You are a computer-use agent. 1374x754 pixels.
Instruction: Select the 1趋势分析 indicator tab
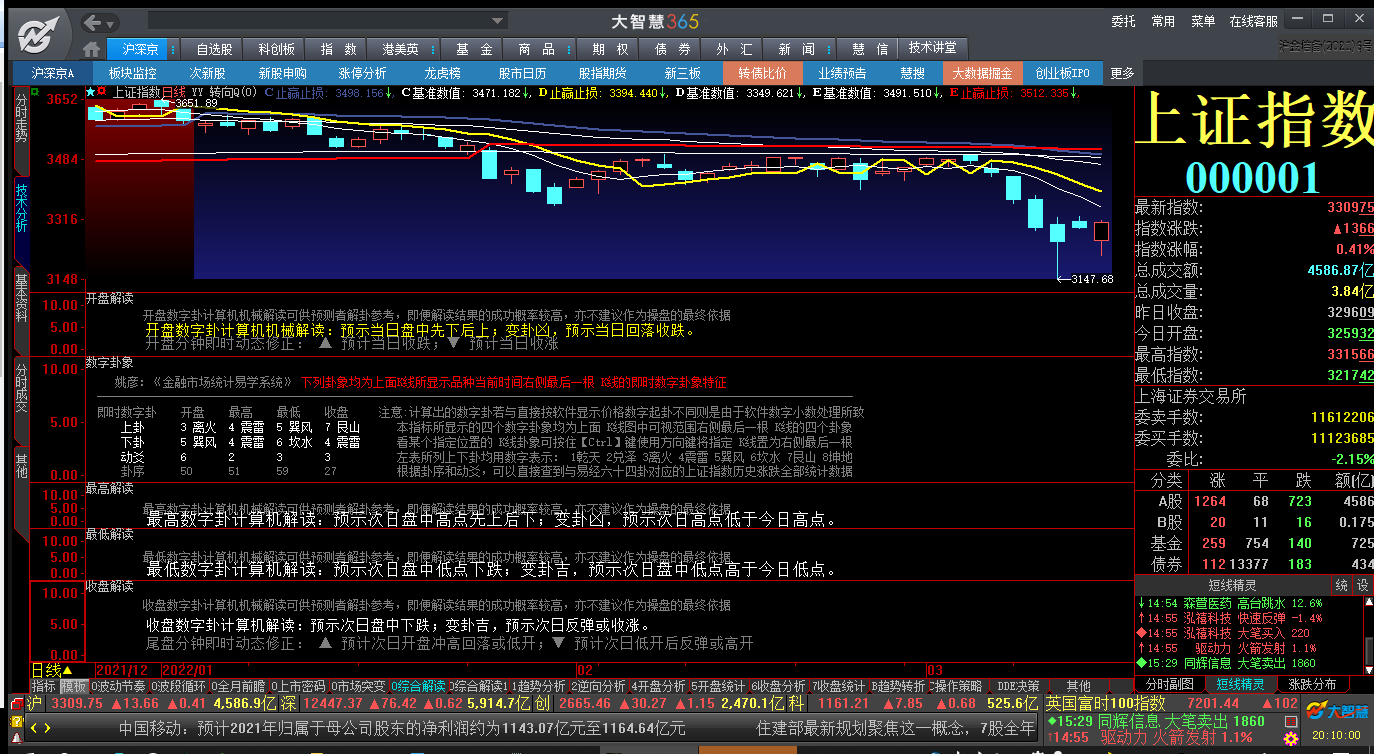pos(538,686)
